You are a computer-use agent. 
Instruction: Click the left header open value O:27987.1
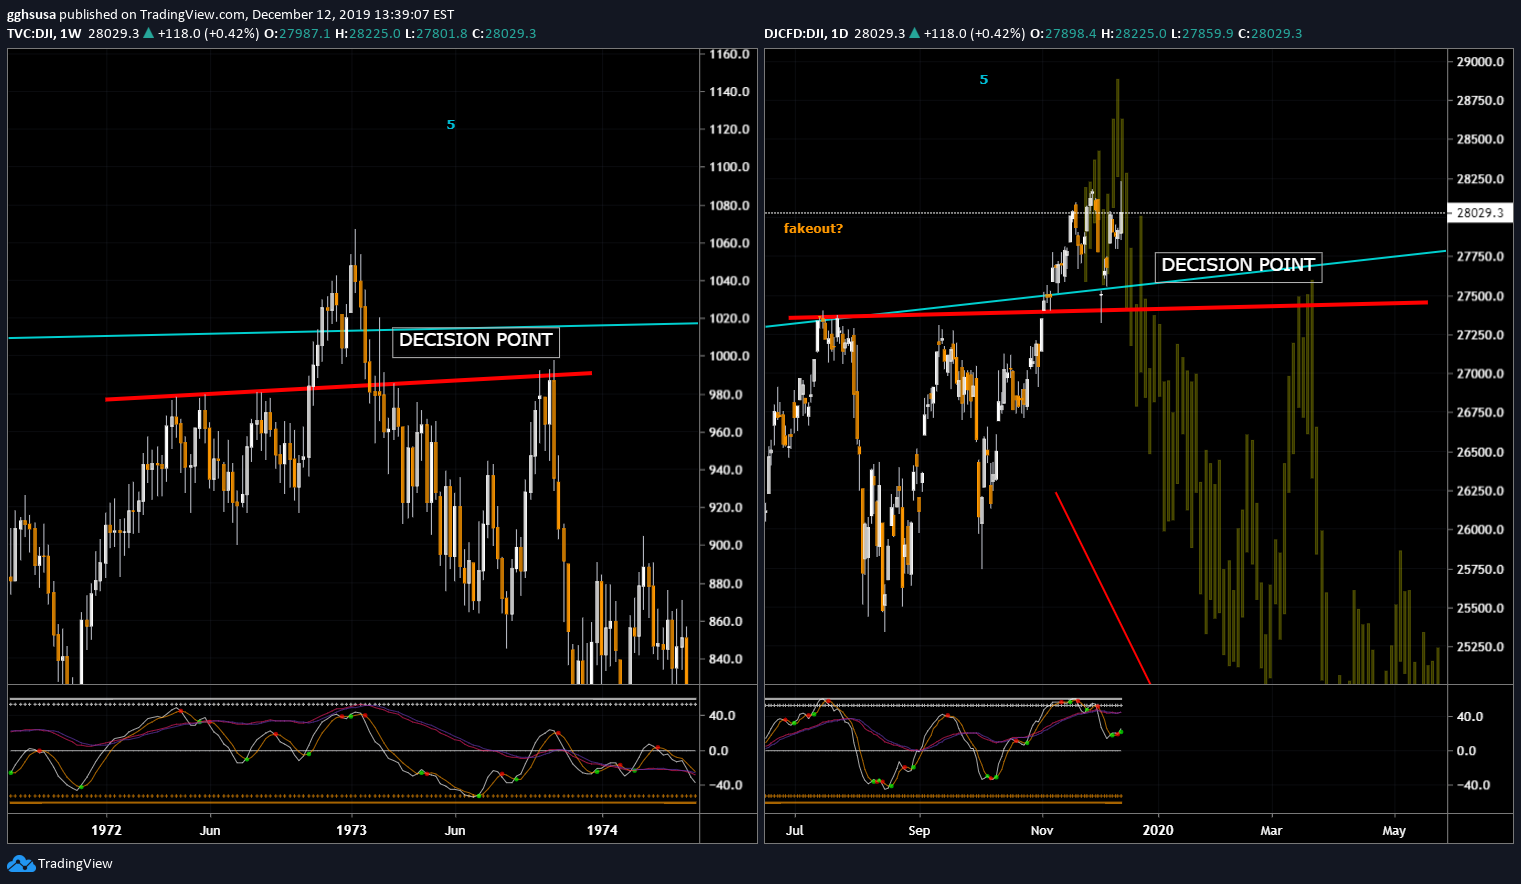[297, 33]
